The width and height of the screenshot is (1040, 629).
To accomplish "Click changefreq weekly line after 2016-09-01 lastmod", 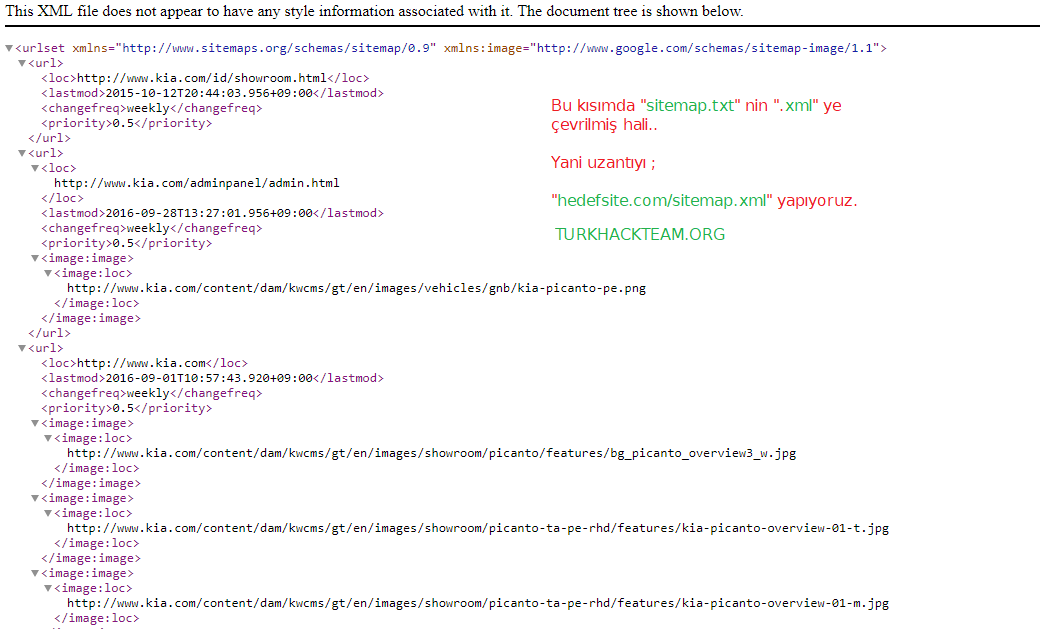I will [x=151, y=393].
